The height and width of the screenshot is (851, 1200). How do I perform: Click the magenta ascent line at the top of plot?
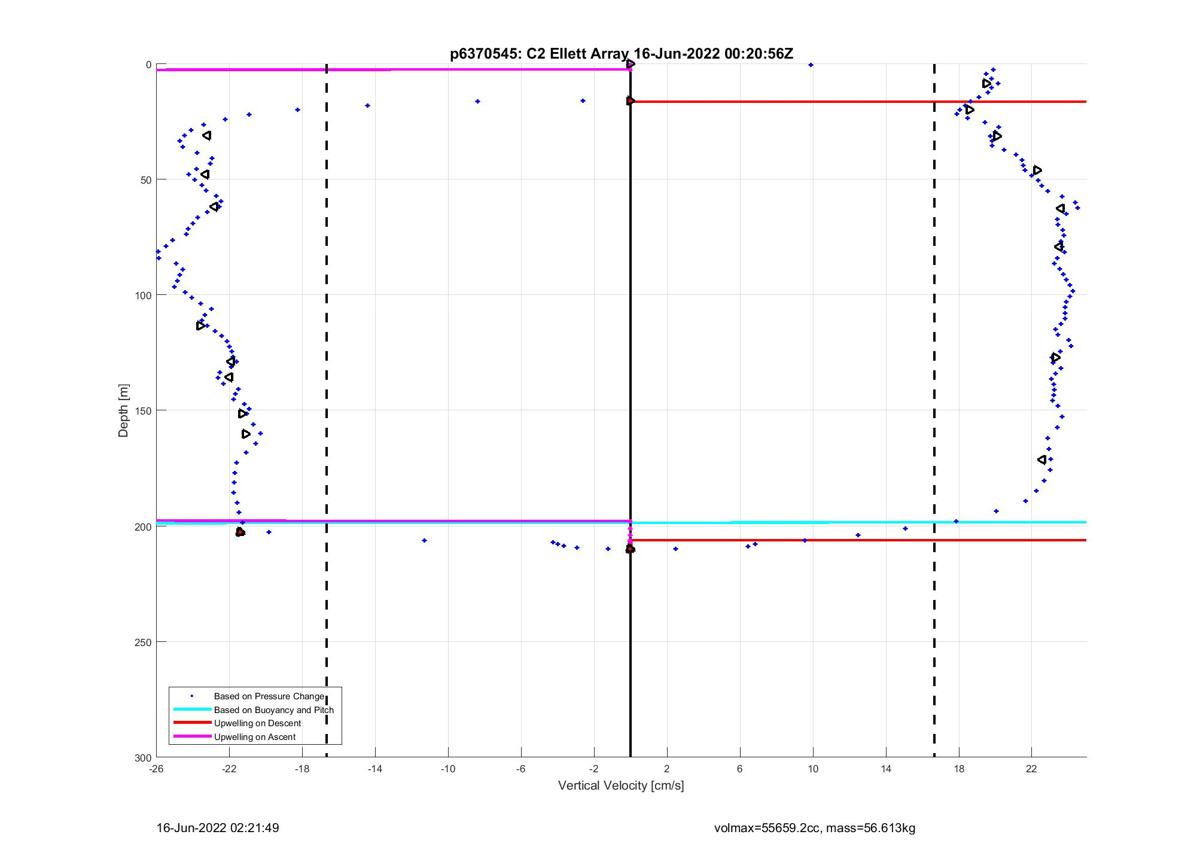click(393, 69)
